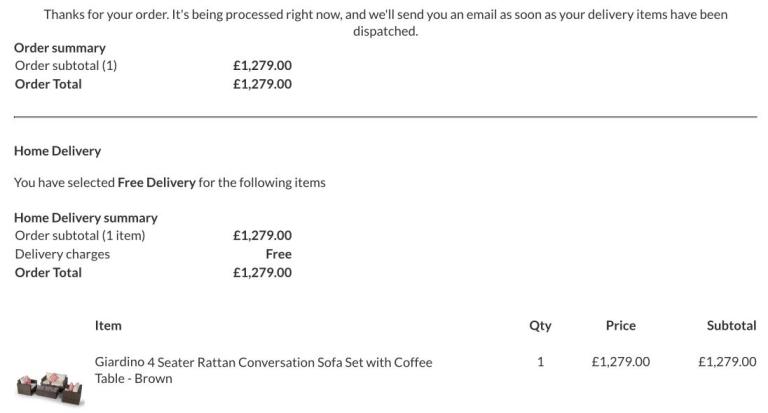Click the item amount in the Subtotal column

[727, 362]
